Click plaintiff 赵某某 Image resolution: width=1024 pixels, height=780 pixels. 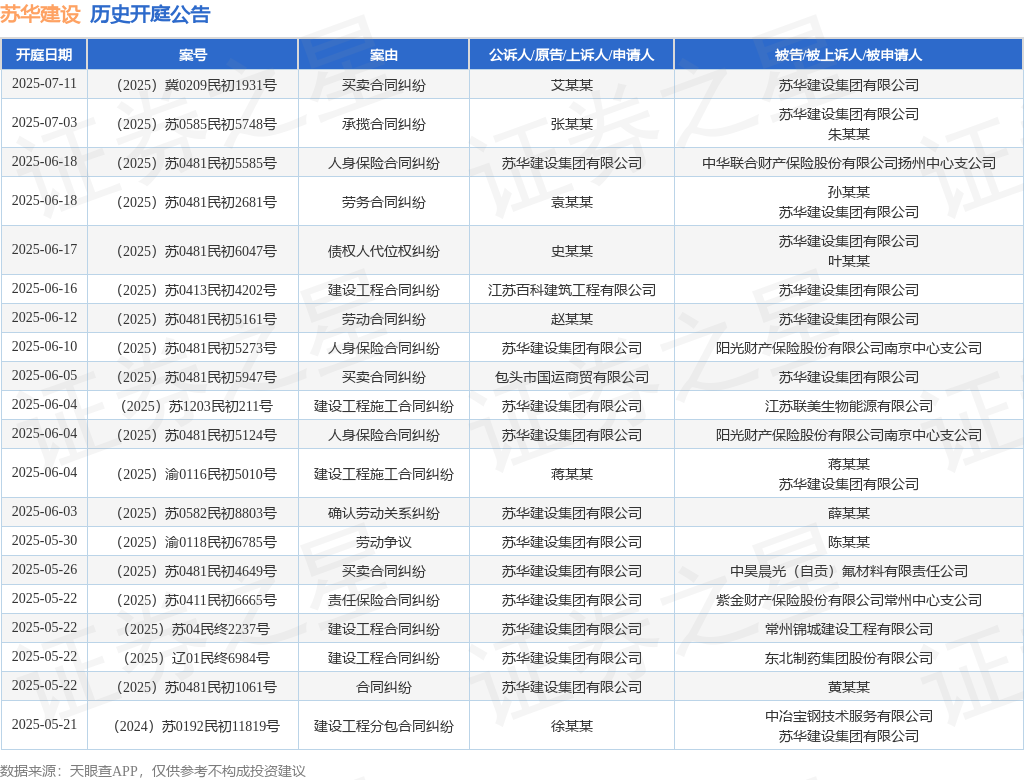coord(571,319)
